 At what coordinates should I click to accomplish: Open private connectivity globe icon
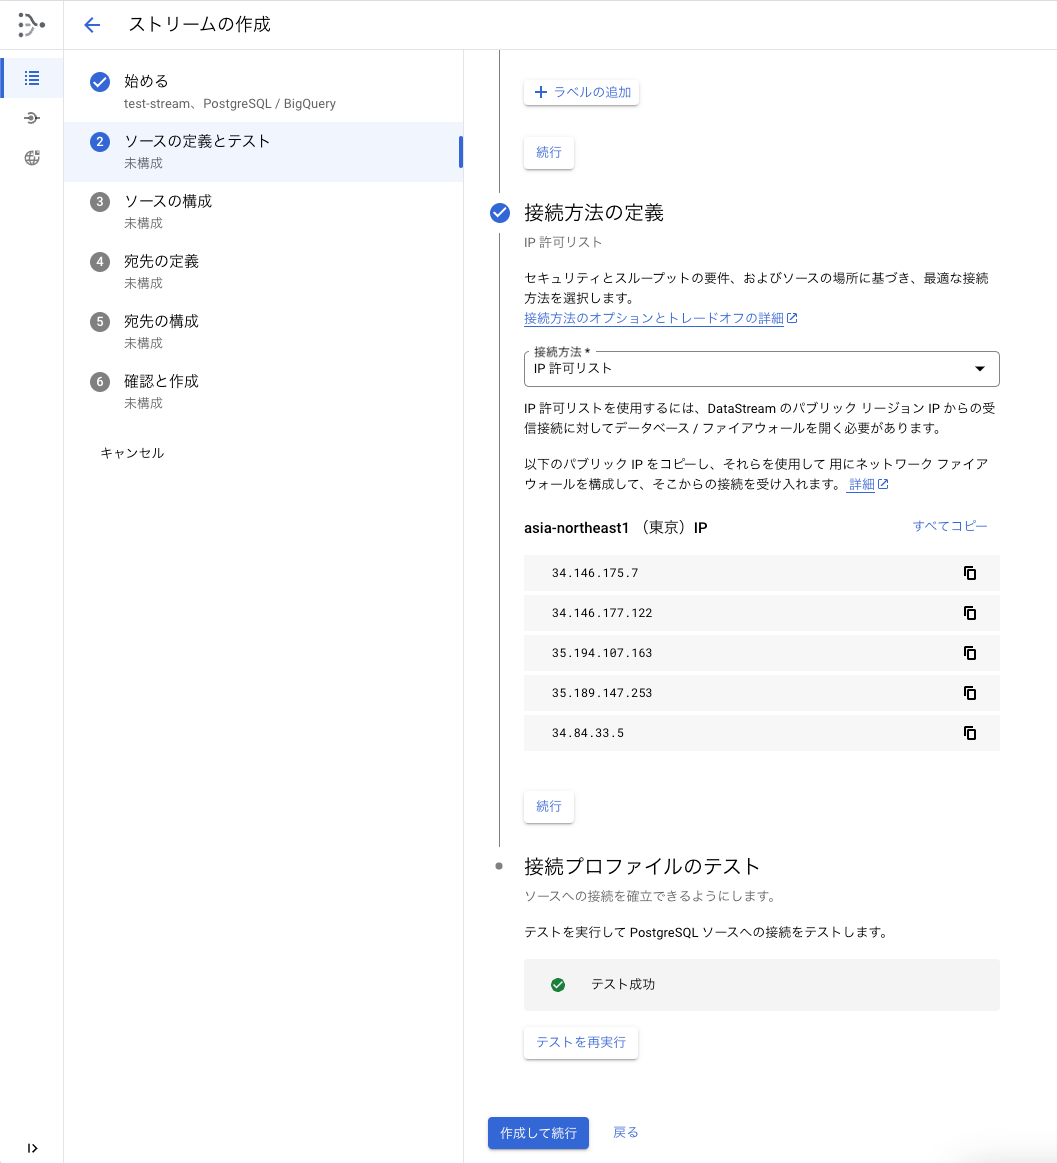pyautogui.click(x=32, y=158)
